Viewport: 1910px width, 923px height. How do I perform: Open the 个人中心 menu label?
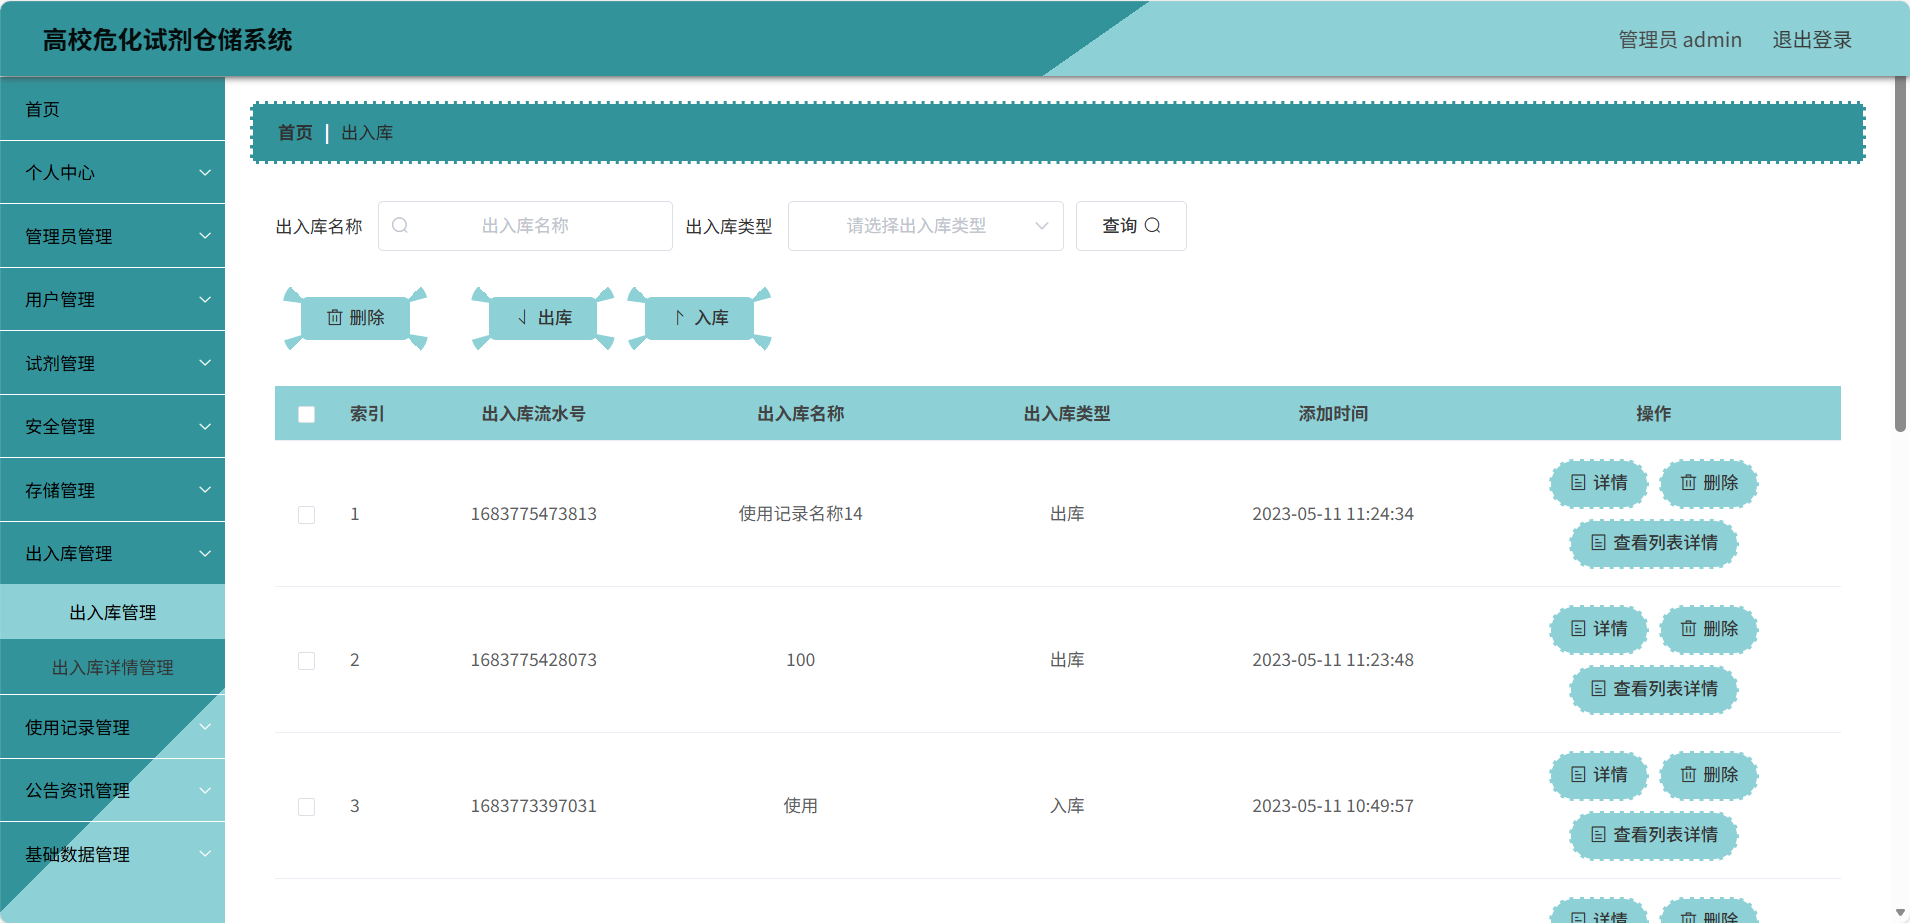tap(60, 173)
